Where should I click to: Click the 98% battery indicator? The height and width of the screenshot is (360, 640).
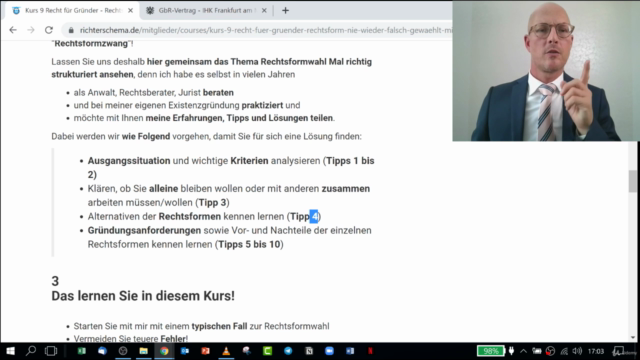pos(491,351)
